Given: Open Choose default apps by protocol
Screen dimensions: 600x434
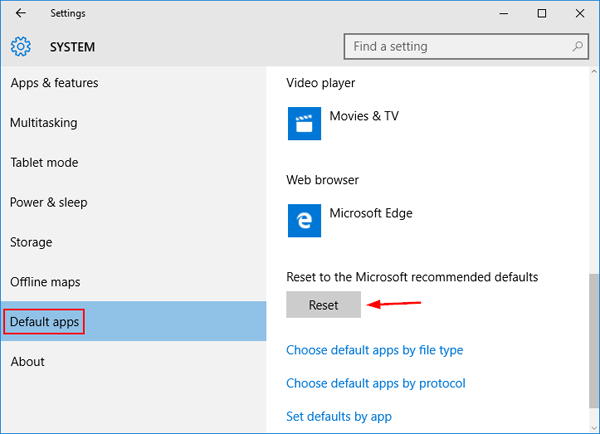Looking at the screenshot, I should click(375, 383).
